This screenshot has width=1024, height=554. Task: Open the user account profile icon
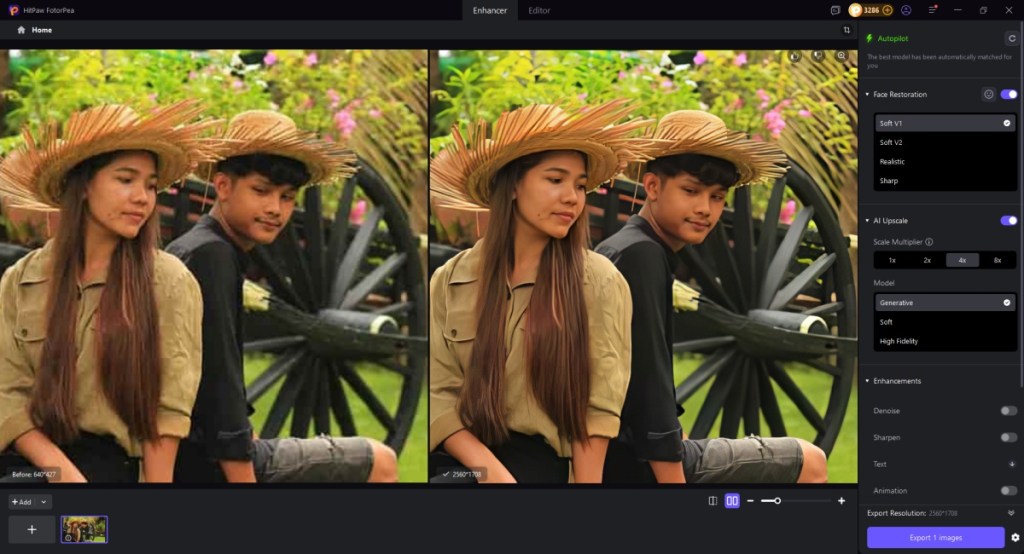(x=906, y=10)
